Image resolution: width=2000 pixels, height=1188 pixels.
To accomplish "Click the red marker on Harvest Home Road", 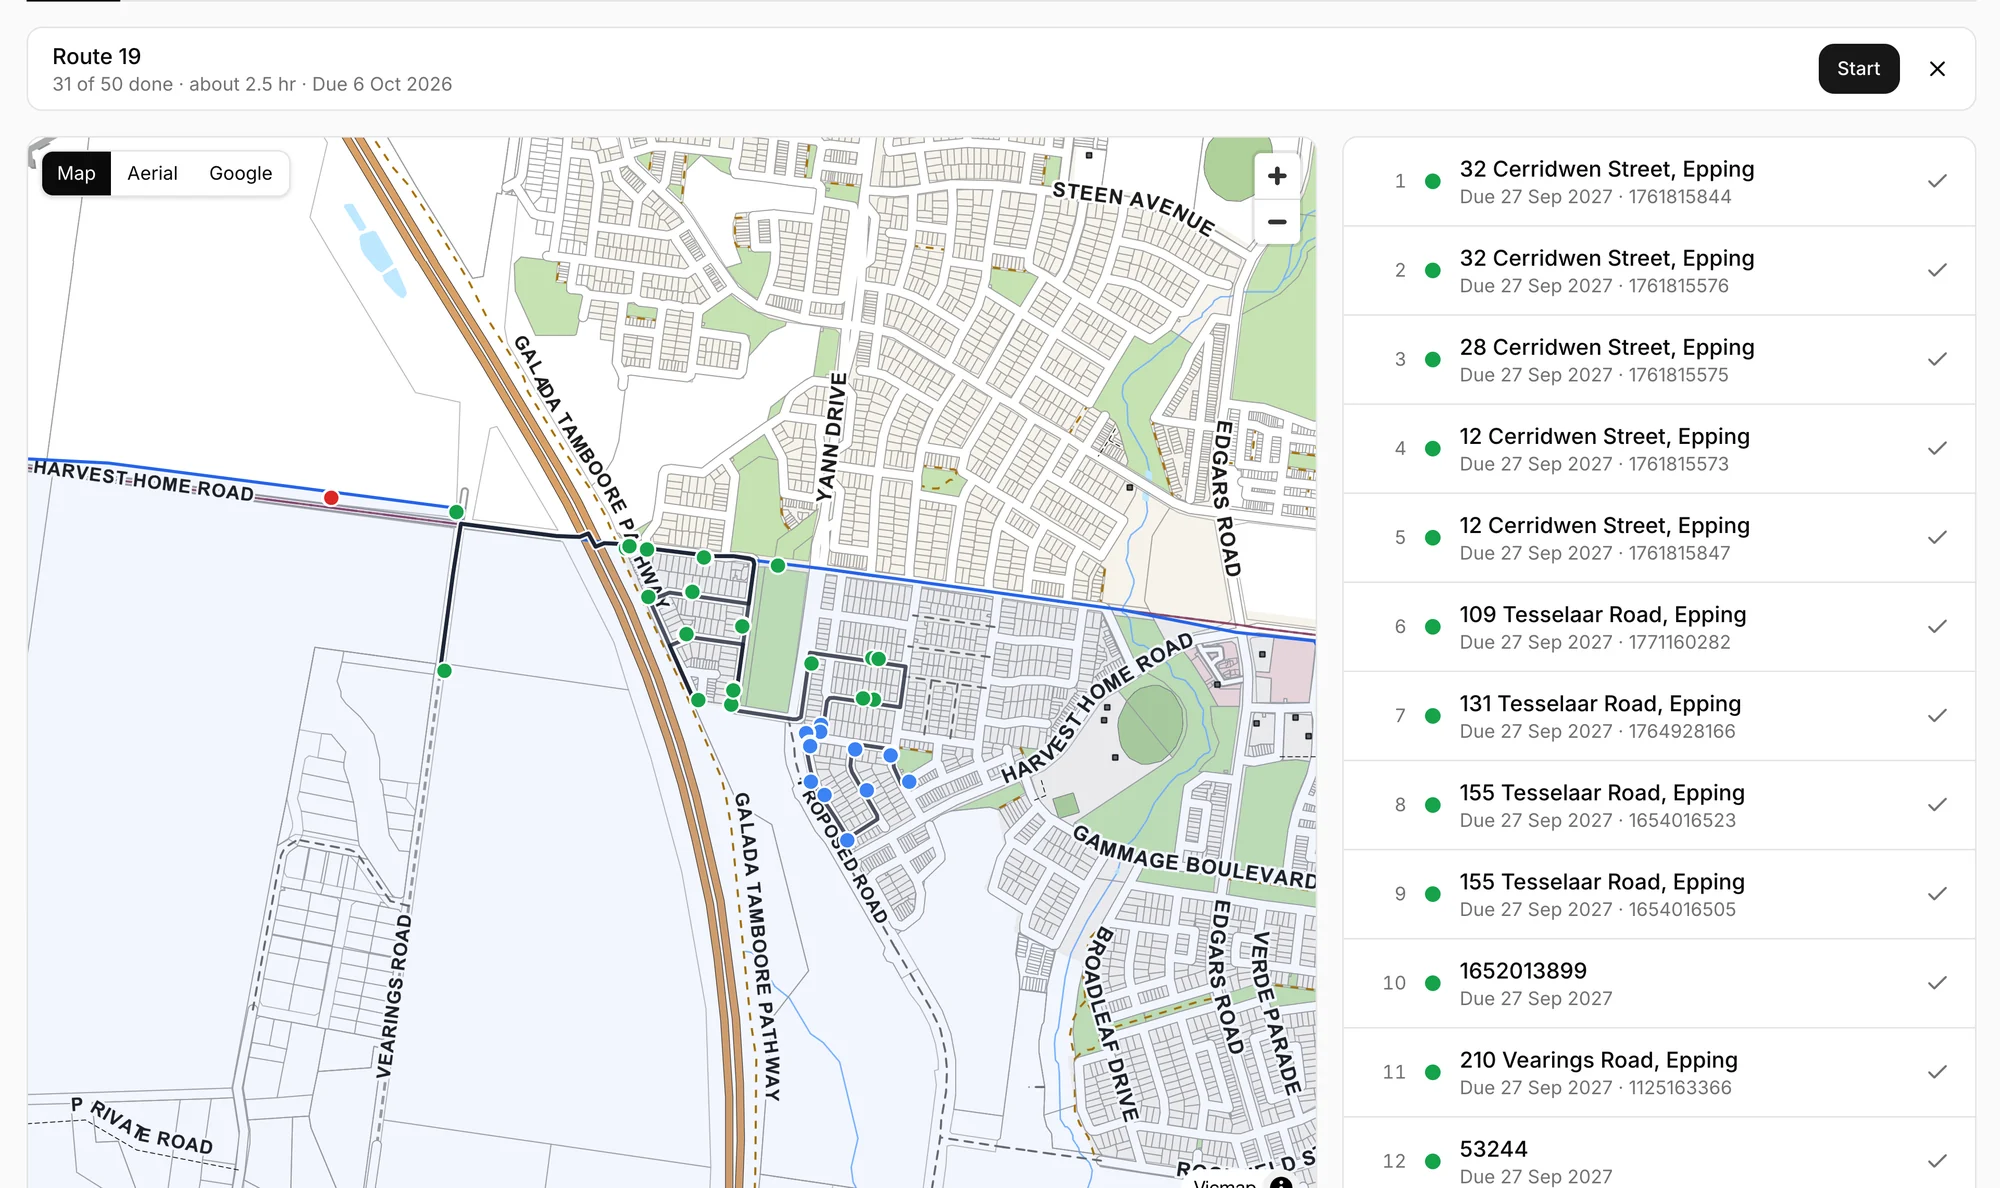I will [x=331, y=497].
